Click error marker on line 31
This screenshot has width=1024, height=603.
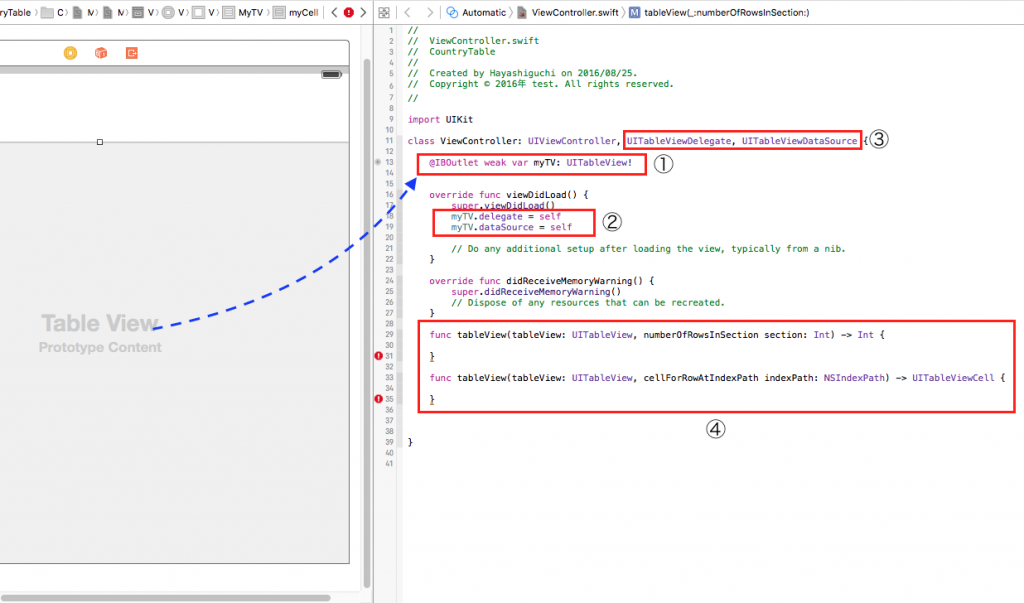(x=378, y=356)
